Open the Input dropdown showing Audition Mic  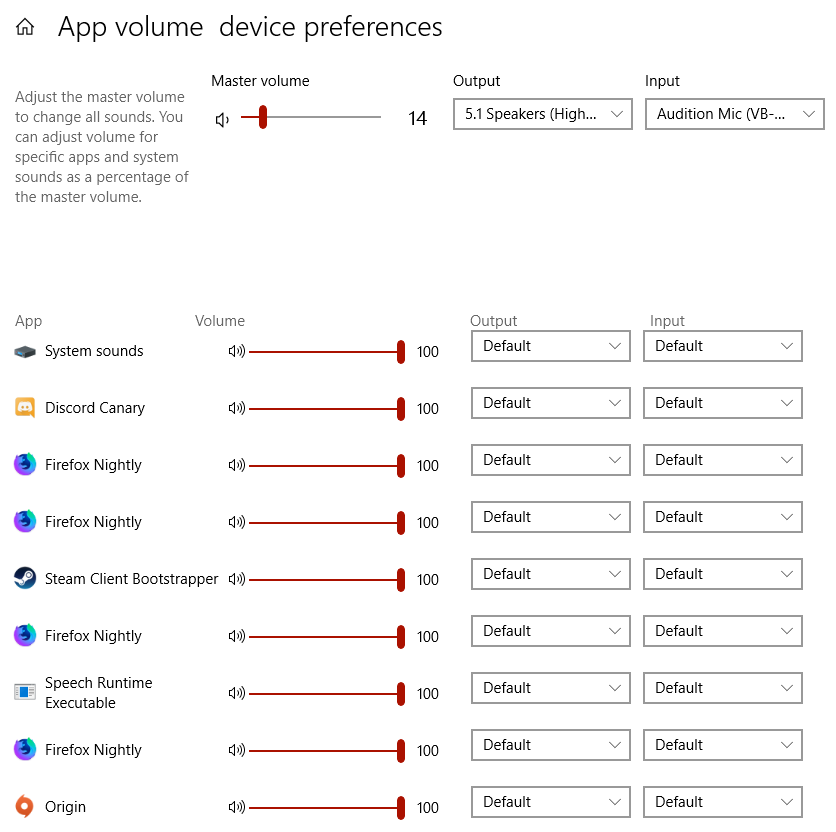click(734, 114)
